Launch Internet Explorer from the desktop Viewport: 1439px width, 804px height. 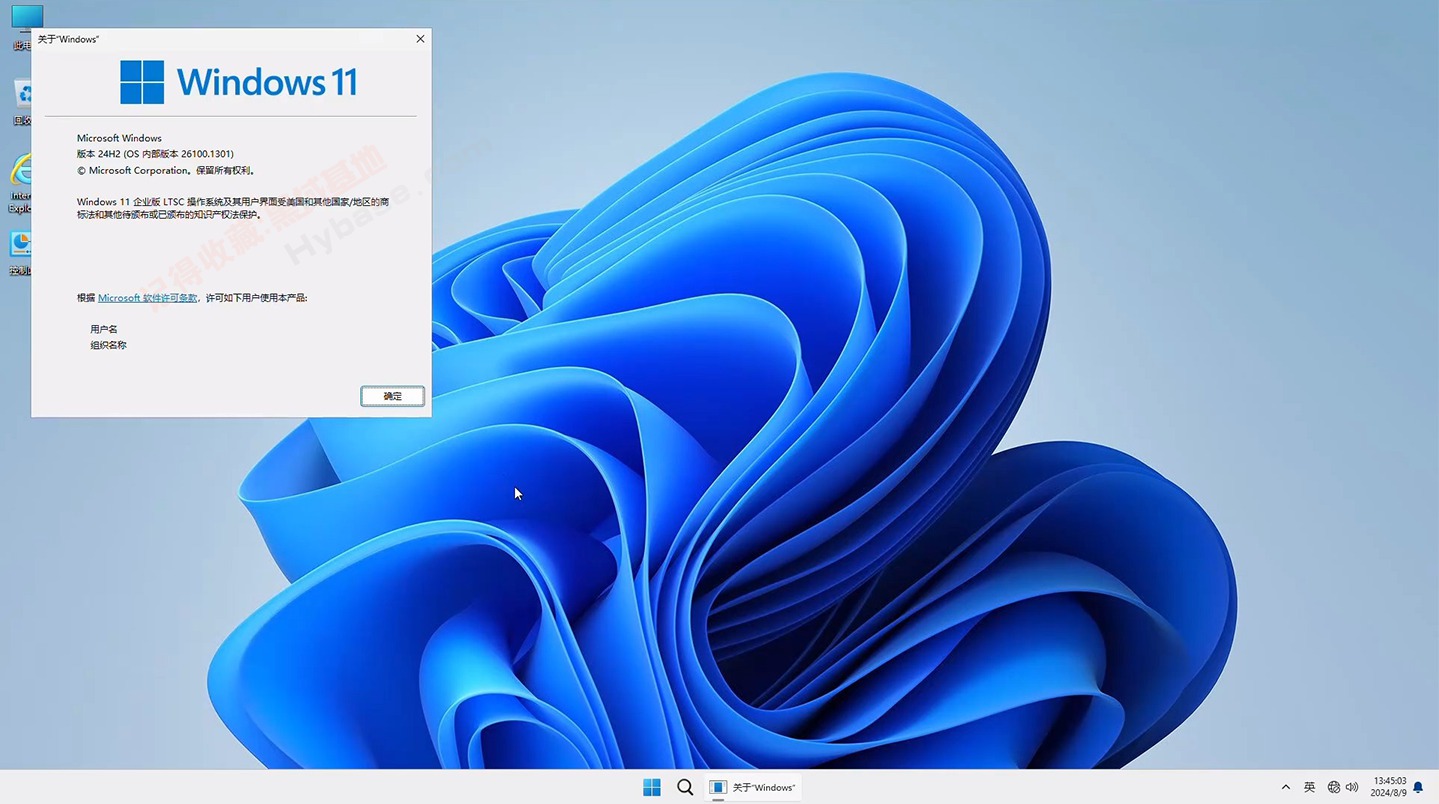click(x=22, y=171)
